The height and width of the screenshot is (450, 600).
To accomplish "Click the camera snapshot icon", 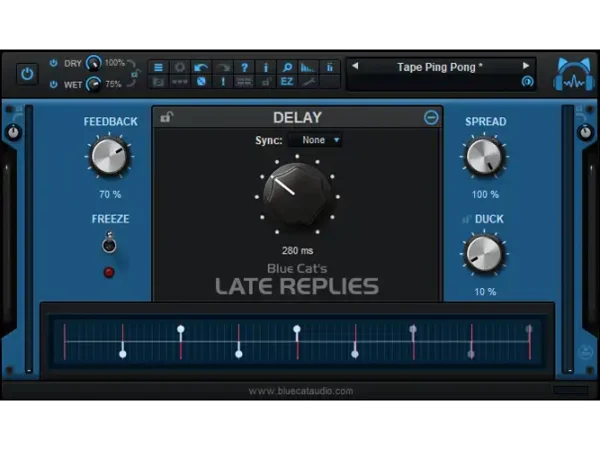I will tap(158, 82).
